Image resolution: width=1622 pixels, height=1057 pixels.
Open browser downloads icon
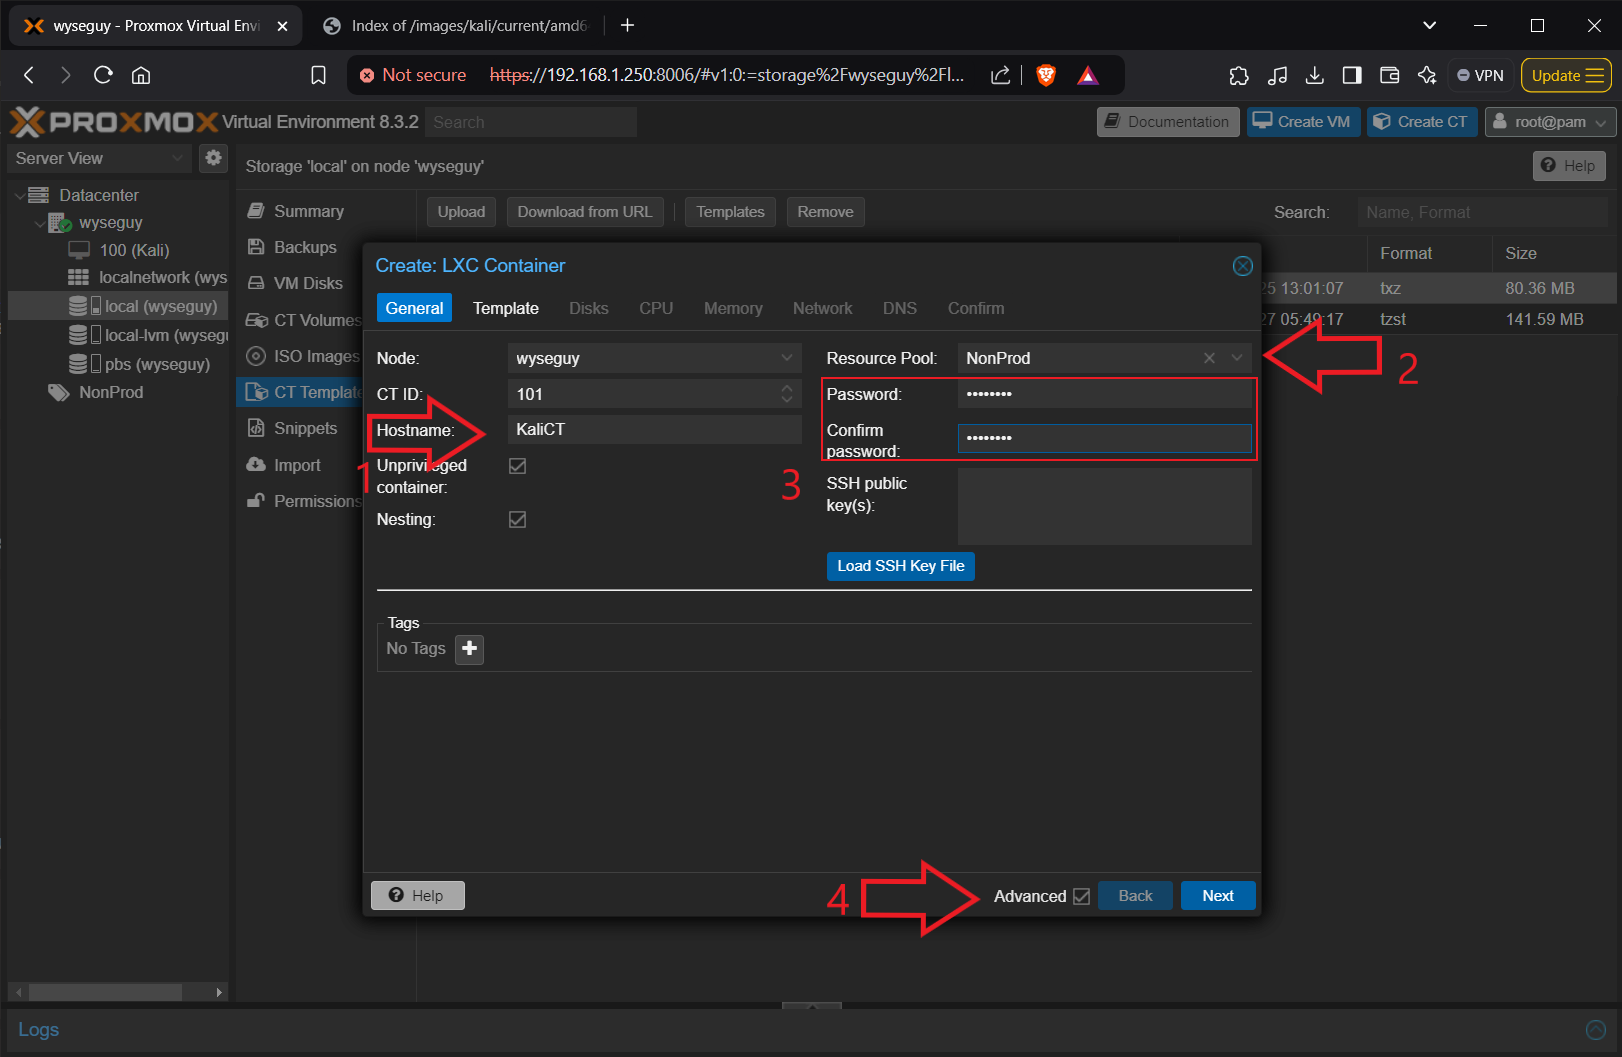click(1315, 75)
